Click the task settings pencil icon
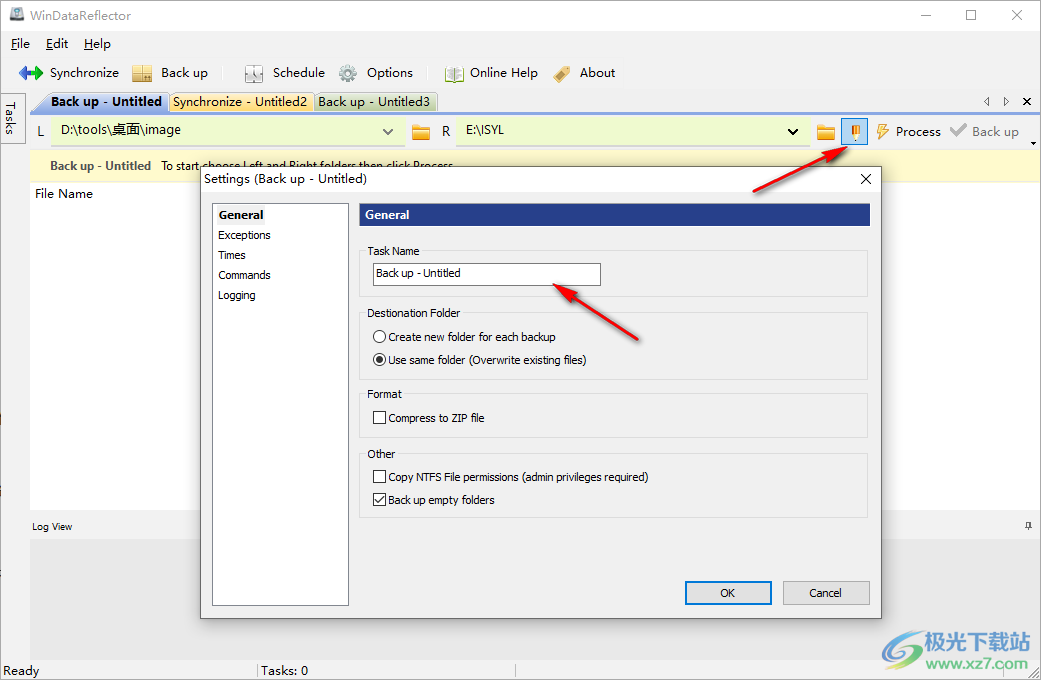Viewport: 1041px width, 680px height. pos(854,132)
